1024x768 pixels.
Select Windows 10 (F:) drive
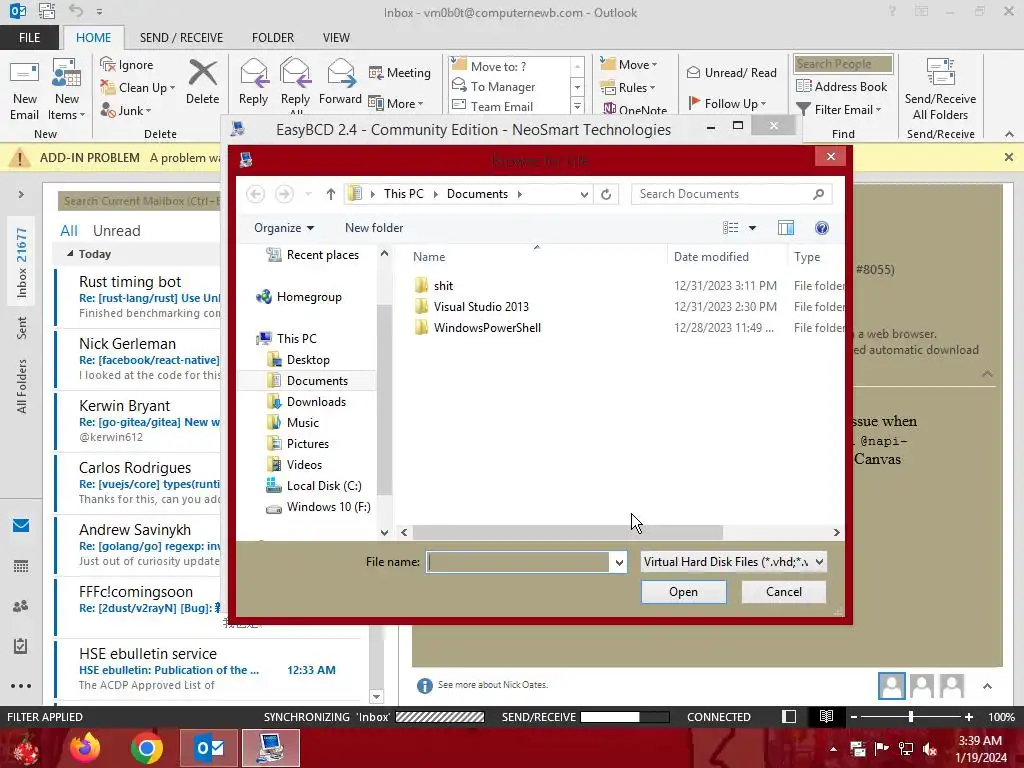328,507
